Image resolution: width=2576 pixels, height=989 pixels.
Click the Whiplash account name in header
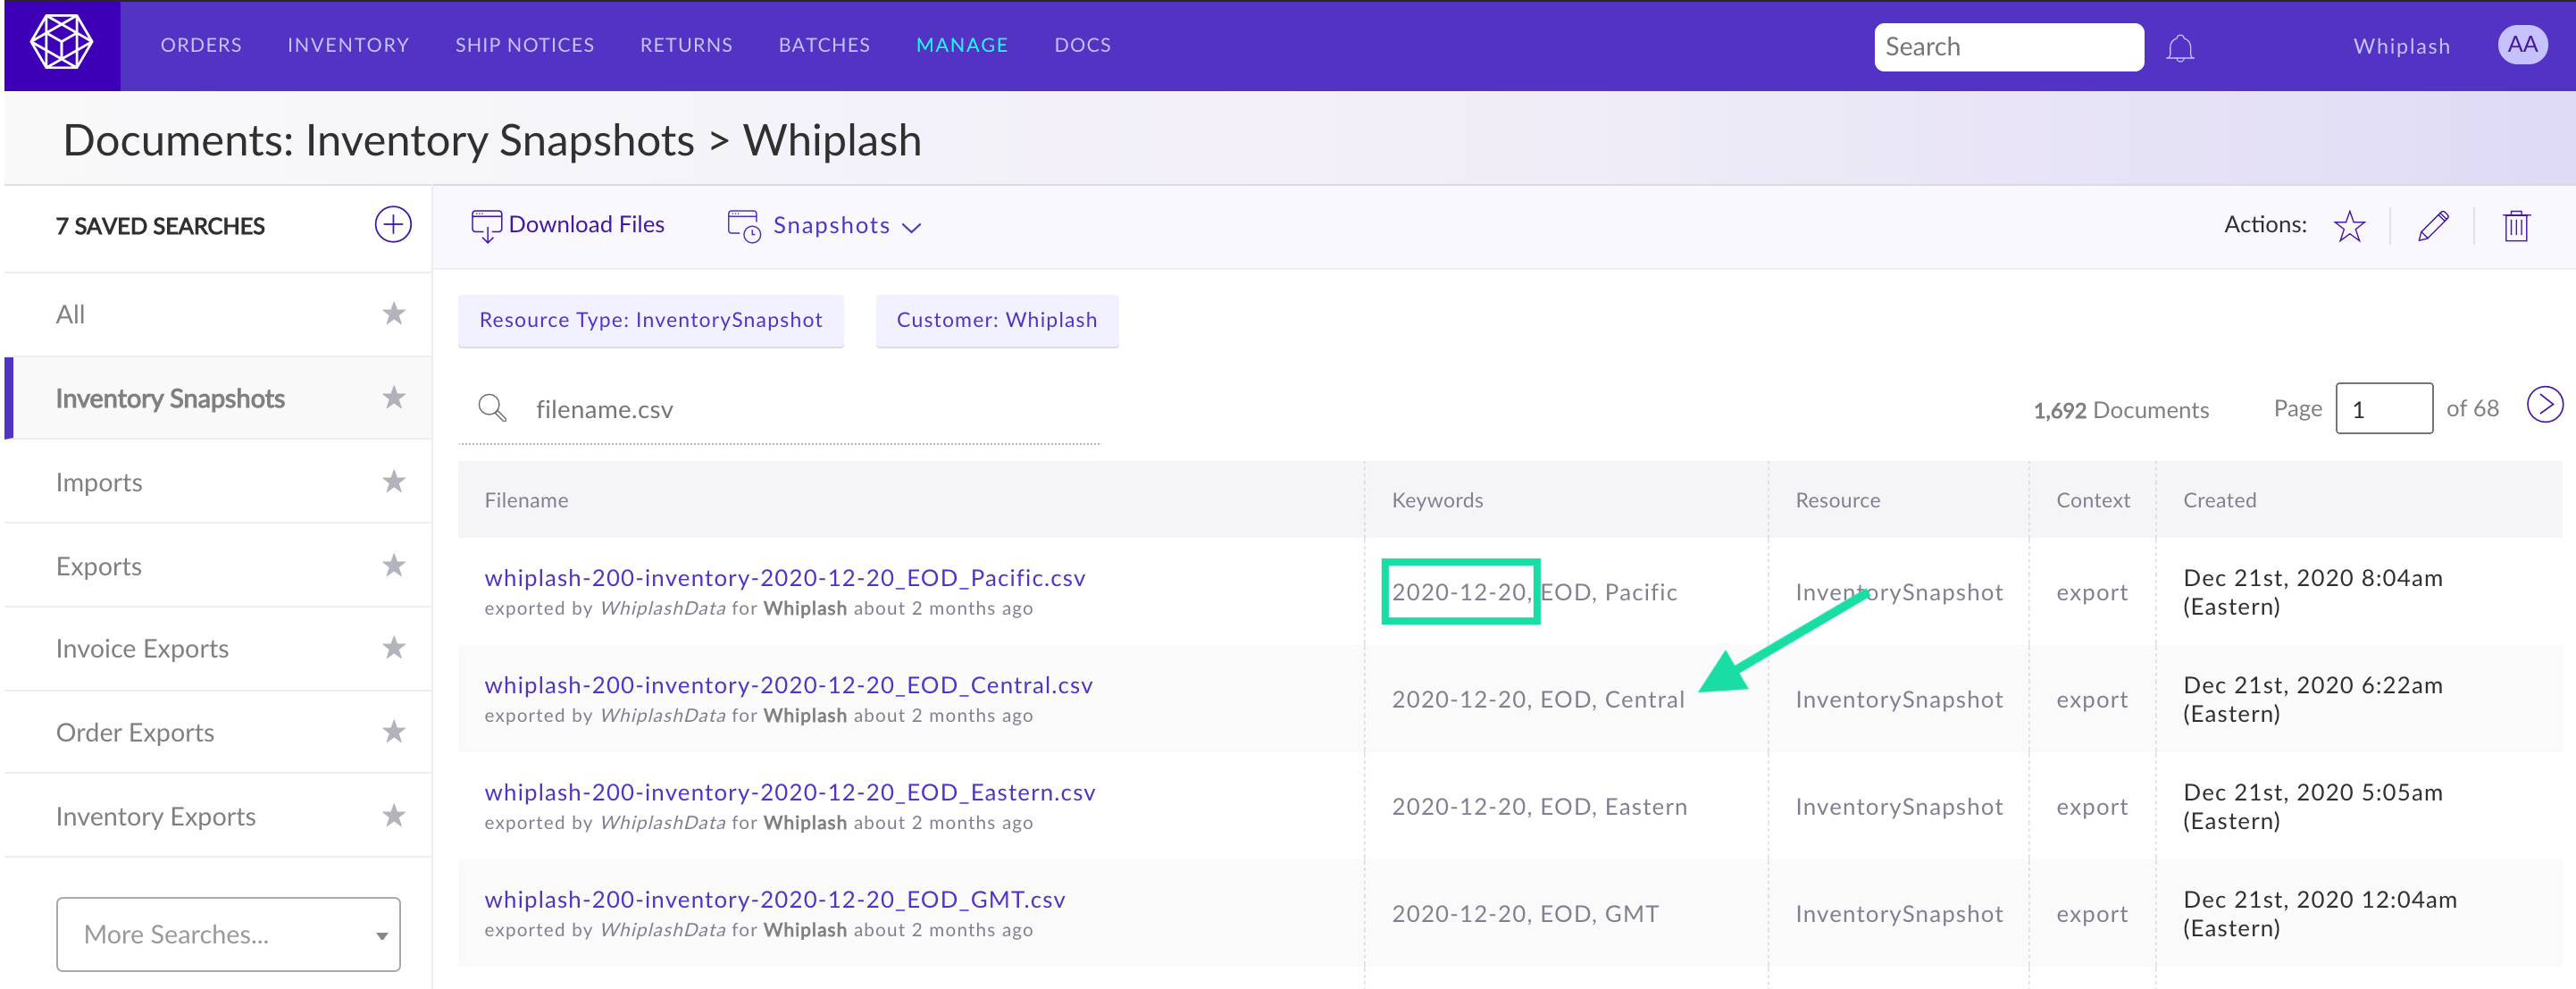[2401, 46]
